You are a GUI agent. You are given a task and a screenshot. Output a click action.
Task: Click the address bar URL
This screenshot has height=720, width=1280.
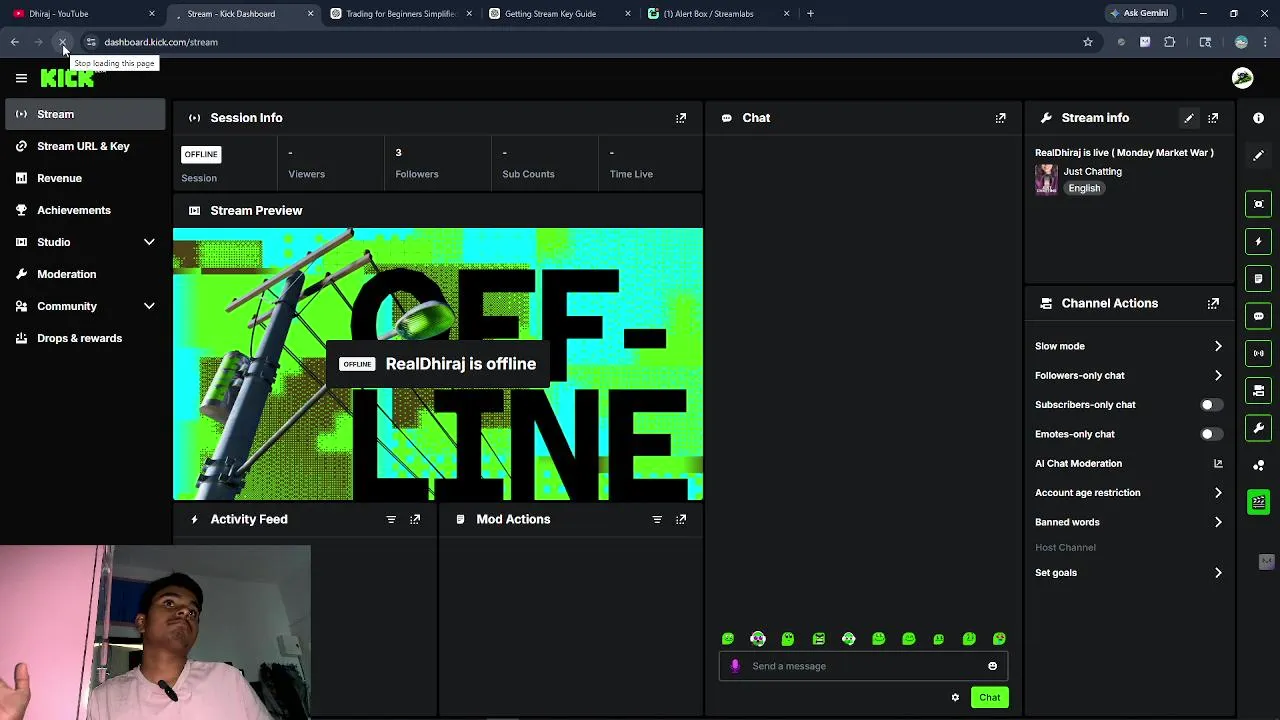pyautogui.click(x=161, y=42)
